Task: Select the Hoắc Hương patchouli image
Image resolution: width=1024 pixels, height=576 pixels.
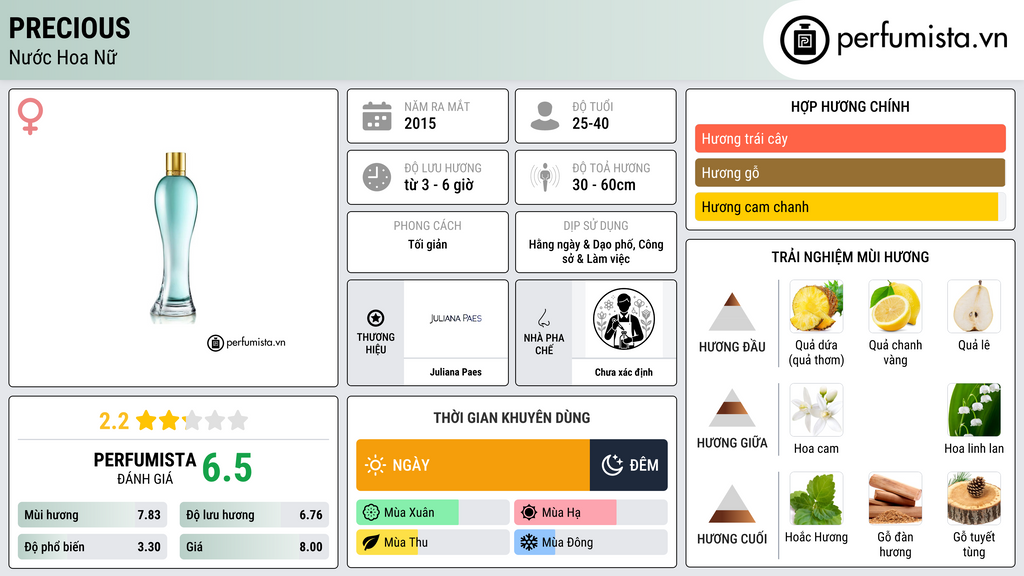Action: pos(816,498)
